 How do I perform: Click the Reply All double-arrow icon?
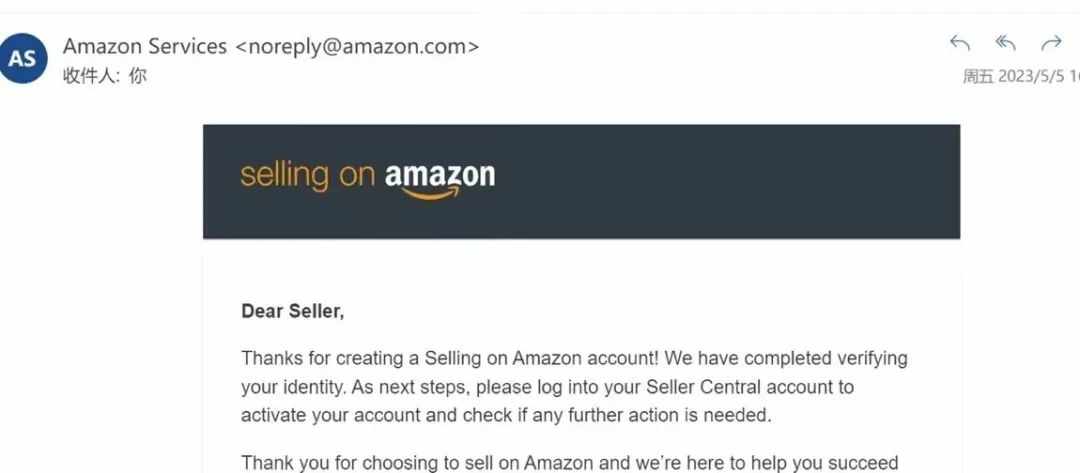point(1006,43)
